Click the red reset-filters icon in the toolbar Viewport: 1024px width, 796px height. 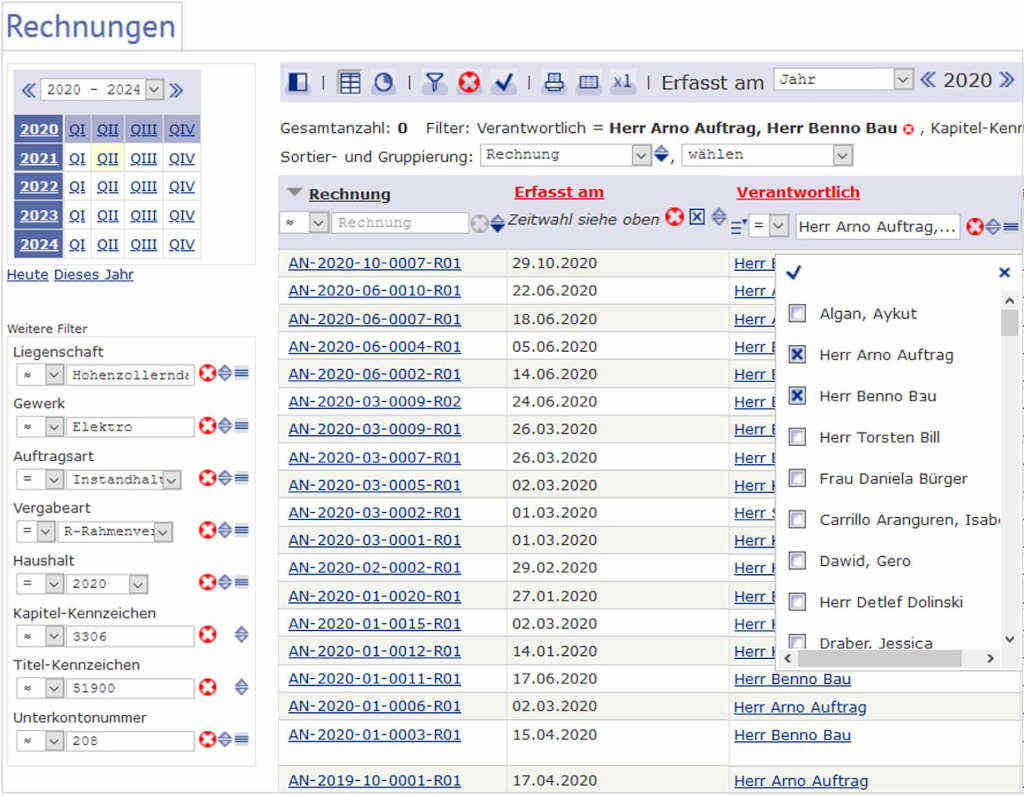pyautogui.click(x=469, y=83)
